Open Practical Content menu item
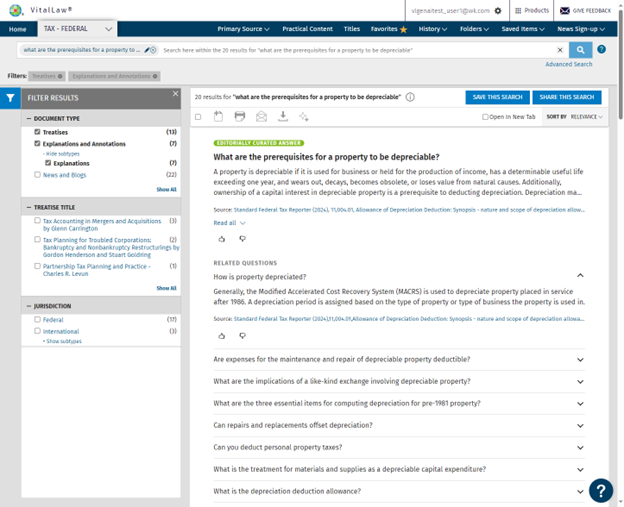The image size is (624, 507). point(307,29)
